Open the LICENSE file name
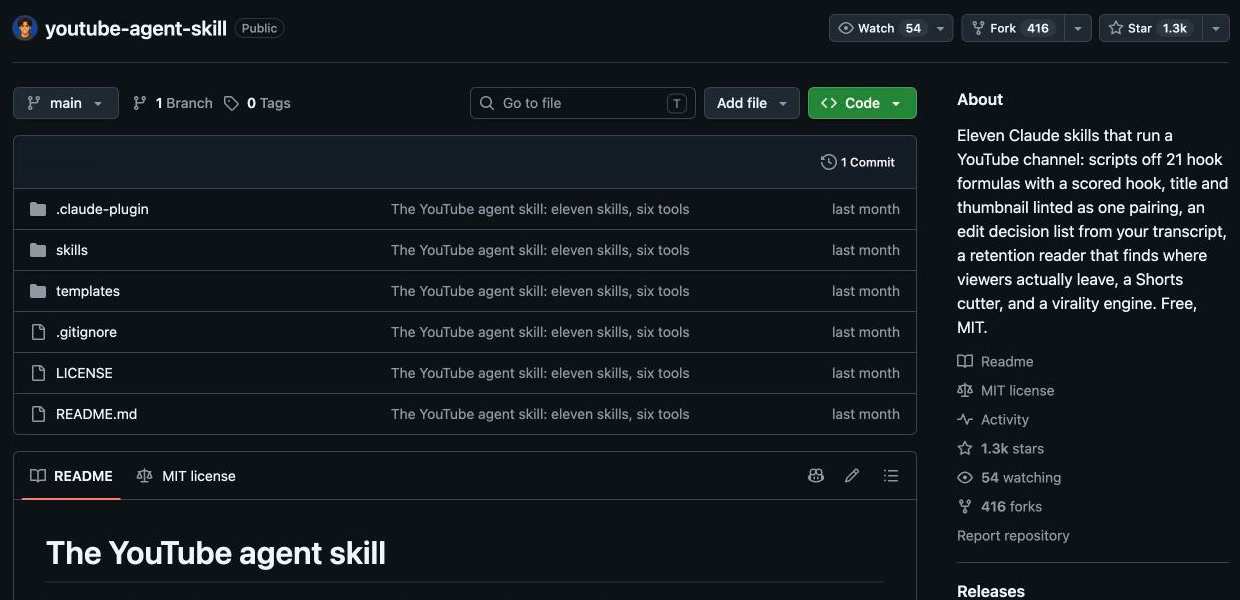The height and width of the screenshot is (600, 1240). click(84, 373)
